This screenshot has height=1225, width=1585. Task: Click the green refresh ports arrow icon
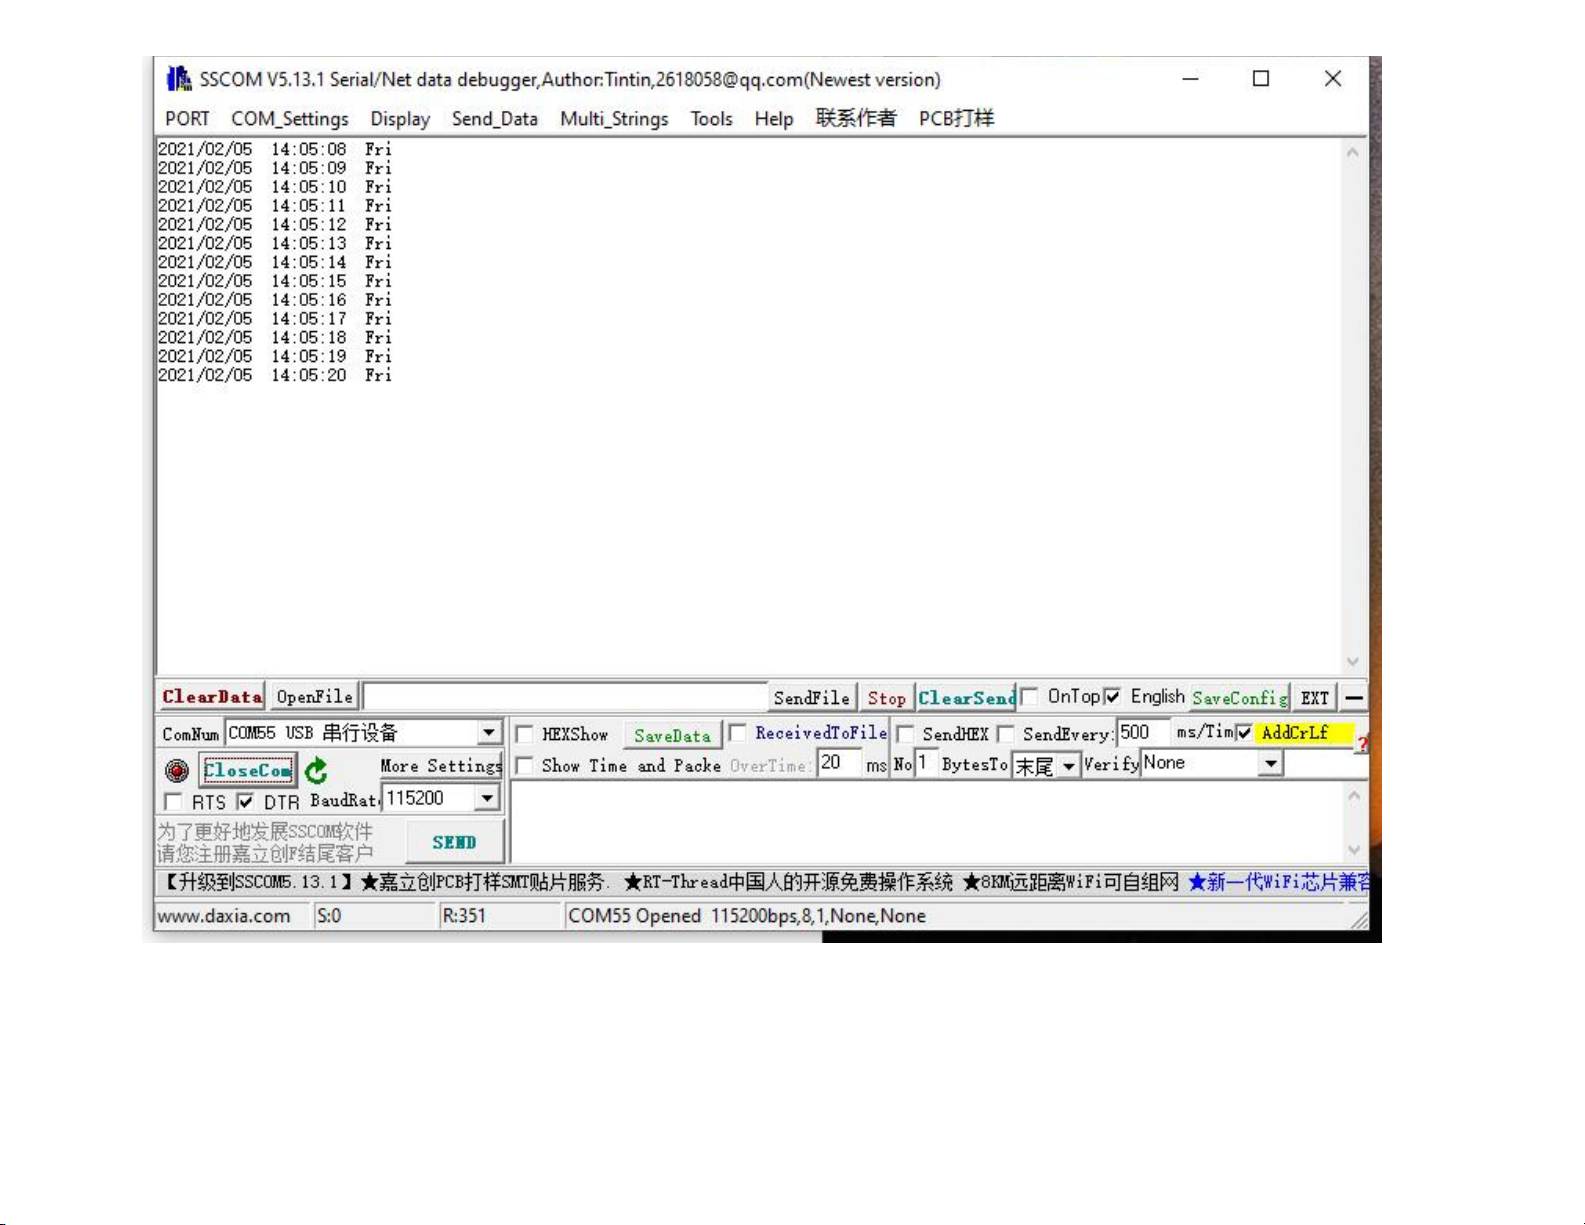(316, 770)
